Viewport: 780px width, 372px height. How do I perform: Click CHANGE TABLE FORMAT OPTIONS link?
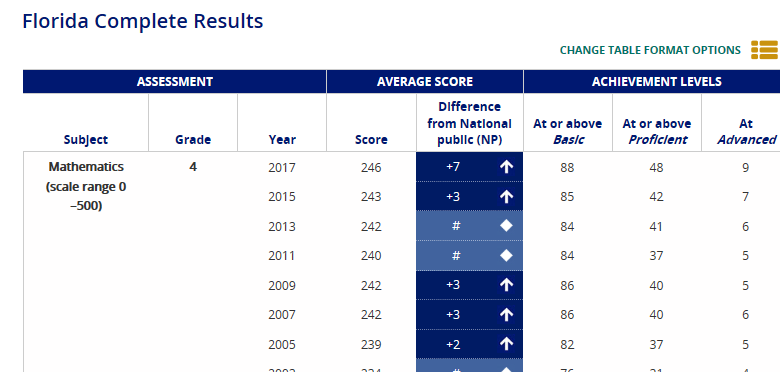tap(650, 50)
